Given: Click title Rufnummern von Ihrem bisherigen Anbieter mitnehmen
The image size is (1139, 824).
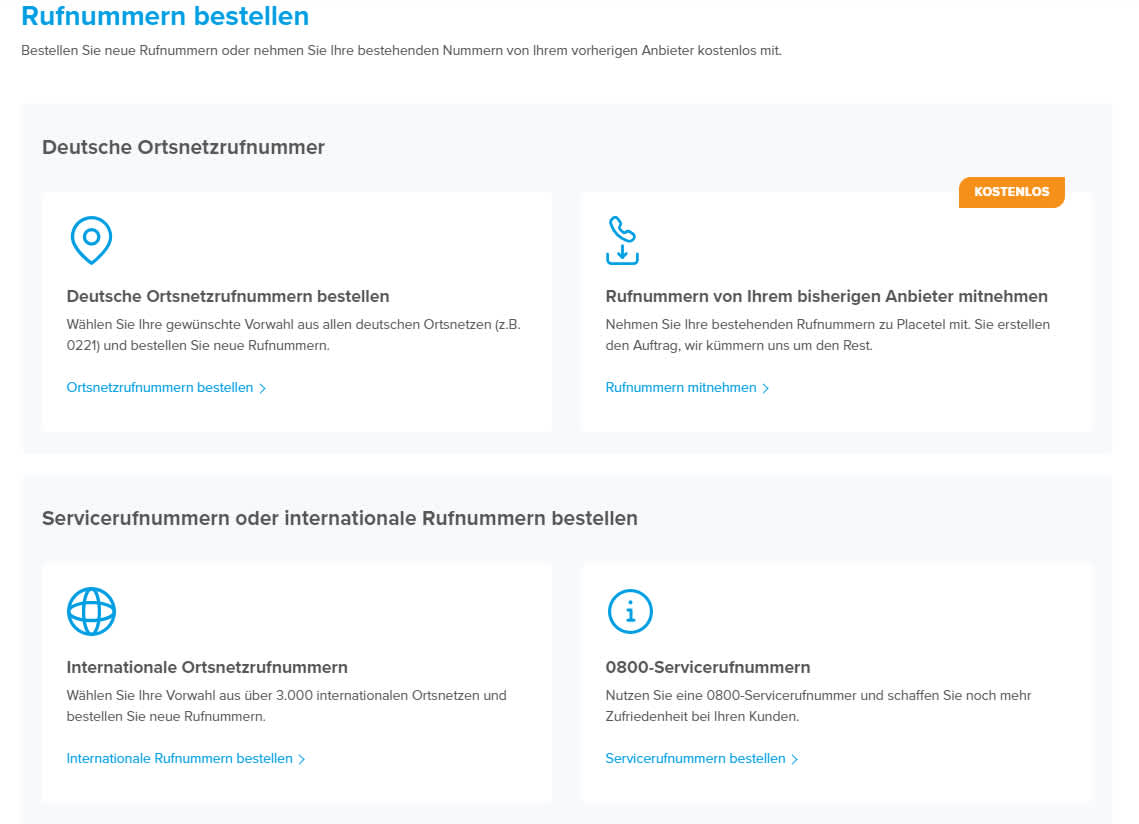Looking at the screenshot, I should (x=827, y=296).
